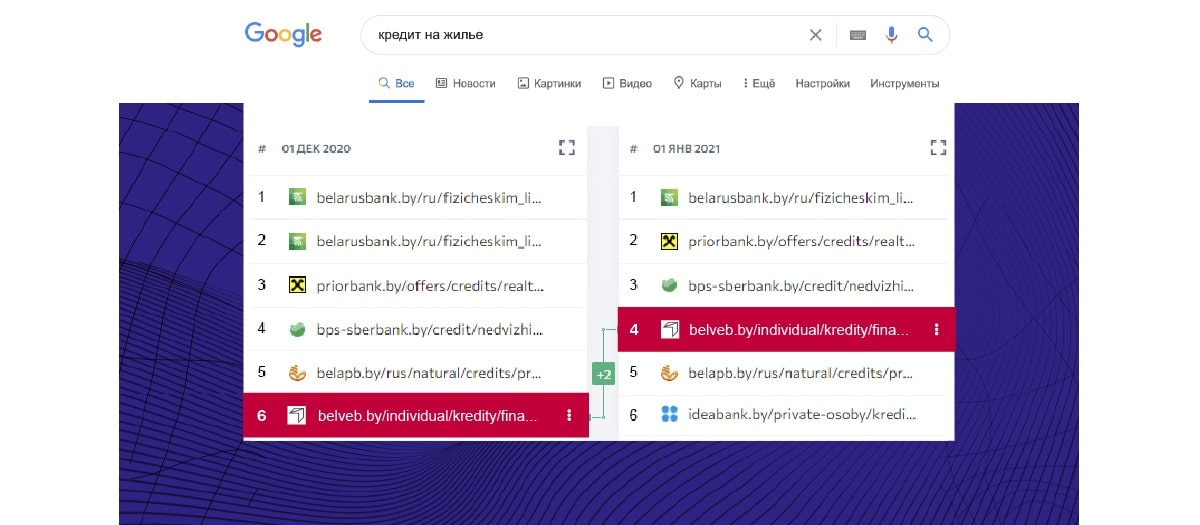Click sberbank favicon in December panel
This screenshot has height=525, width=1200.
point(297,328)
